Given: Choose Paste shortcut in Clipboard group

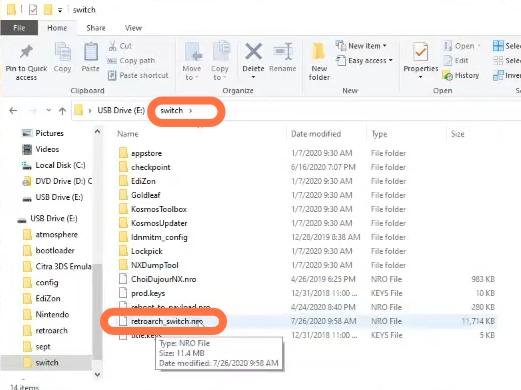Looking at the screenshot, I should tap(138, 75).
